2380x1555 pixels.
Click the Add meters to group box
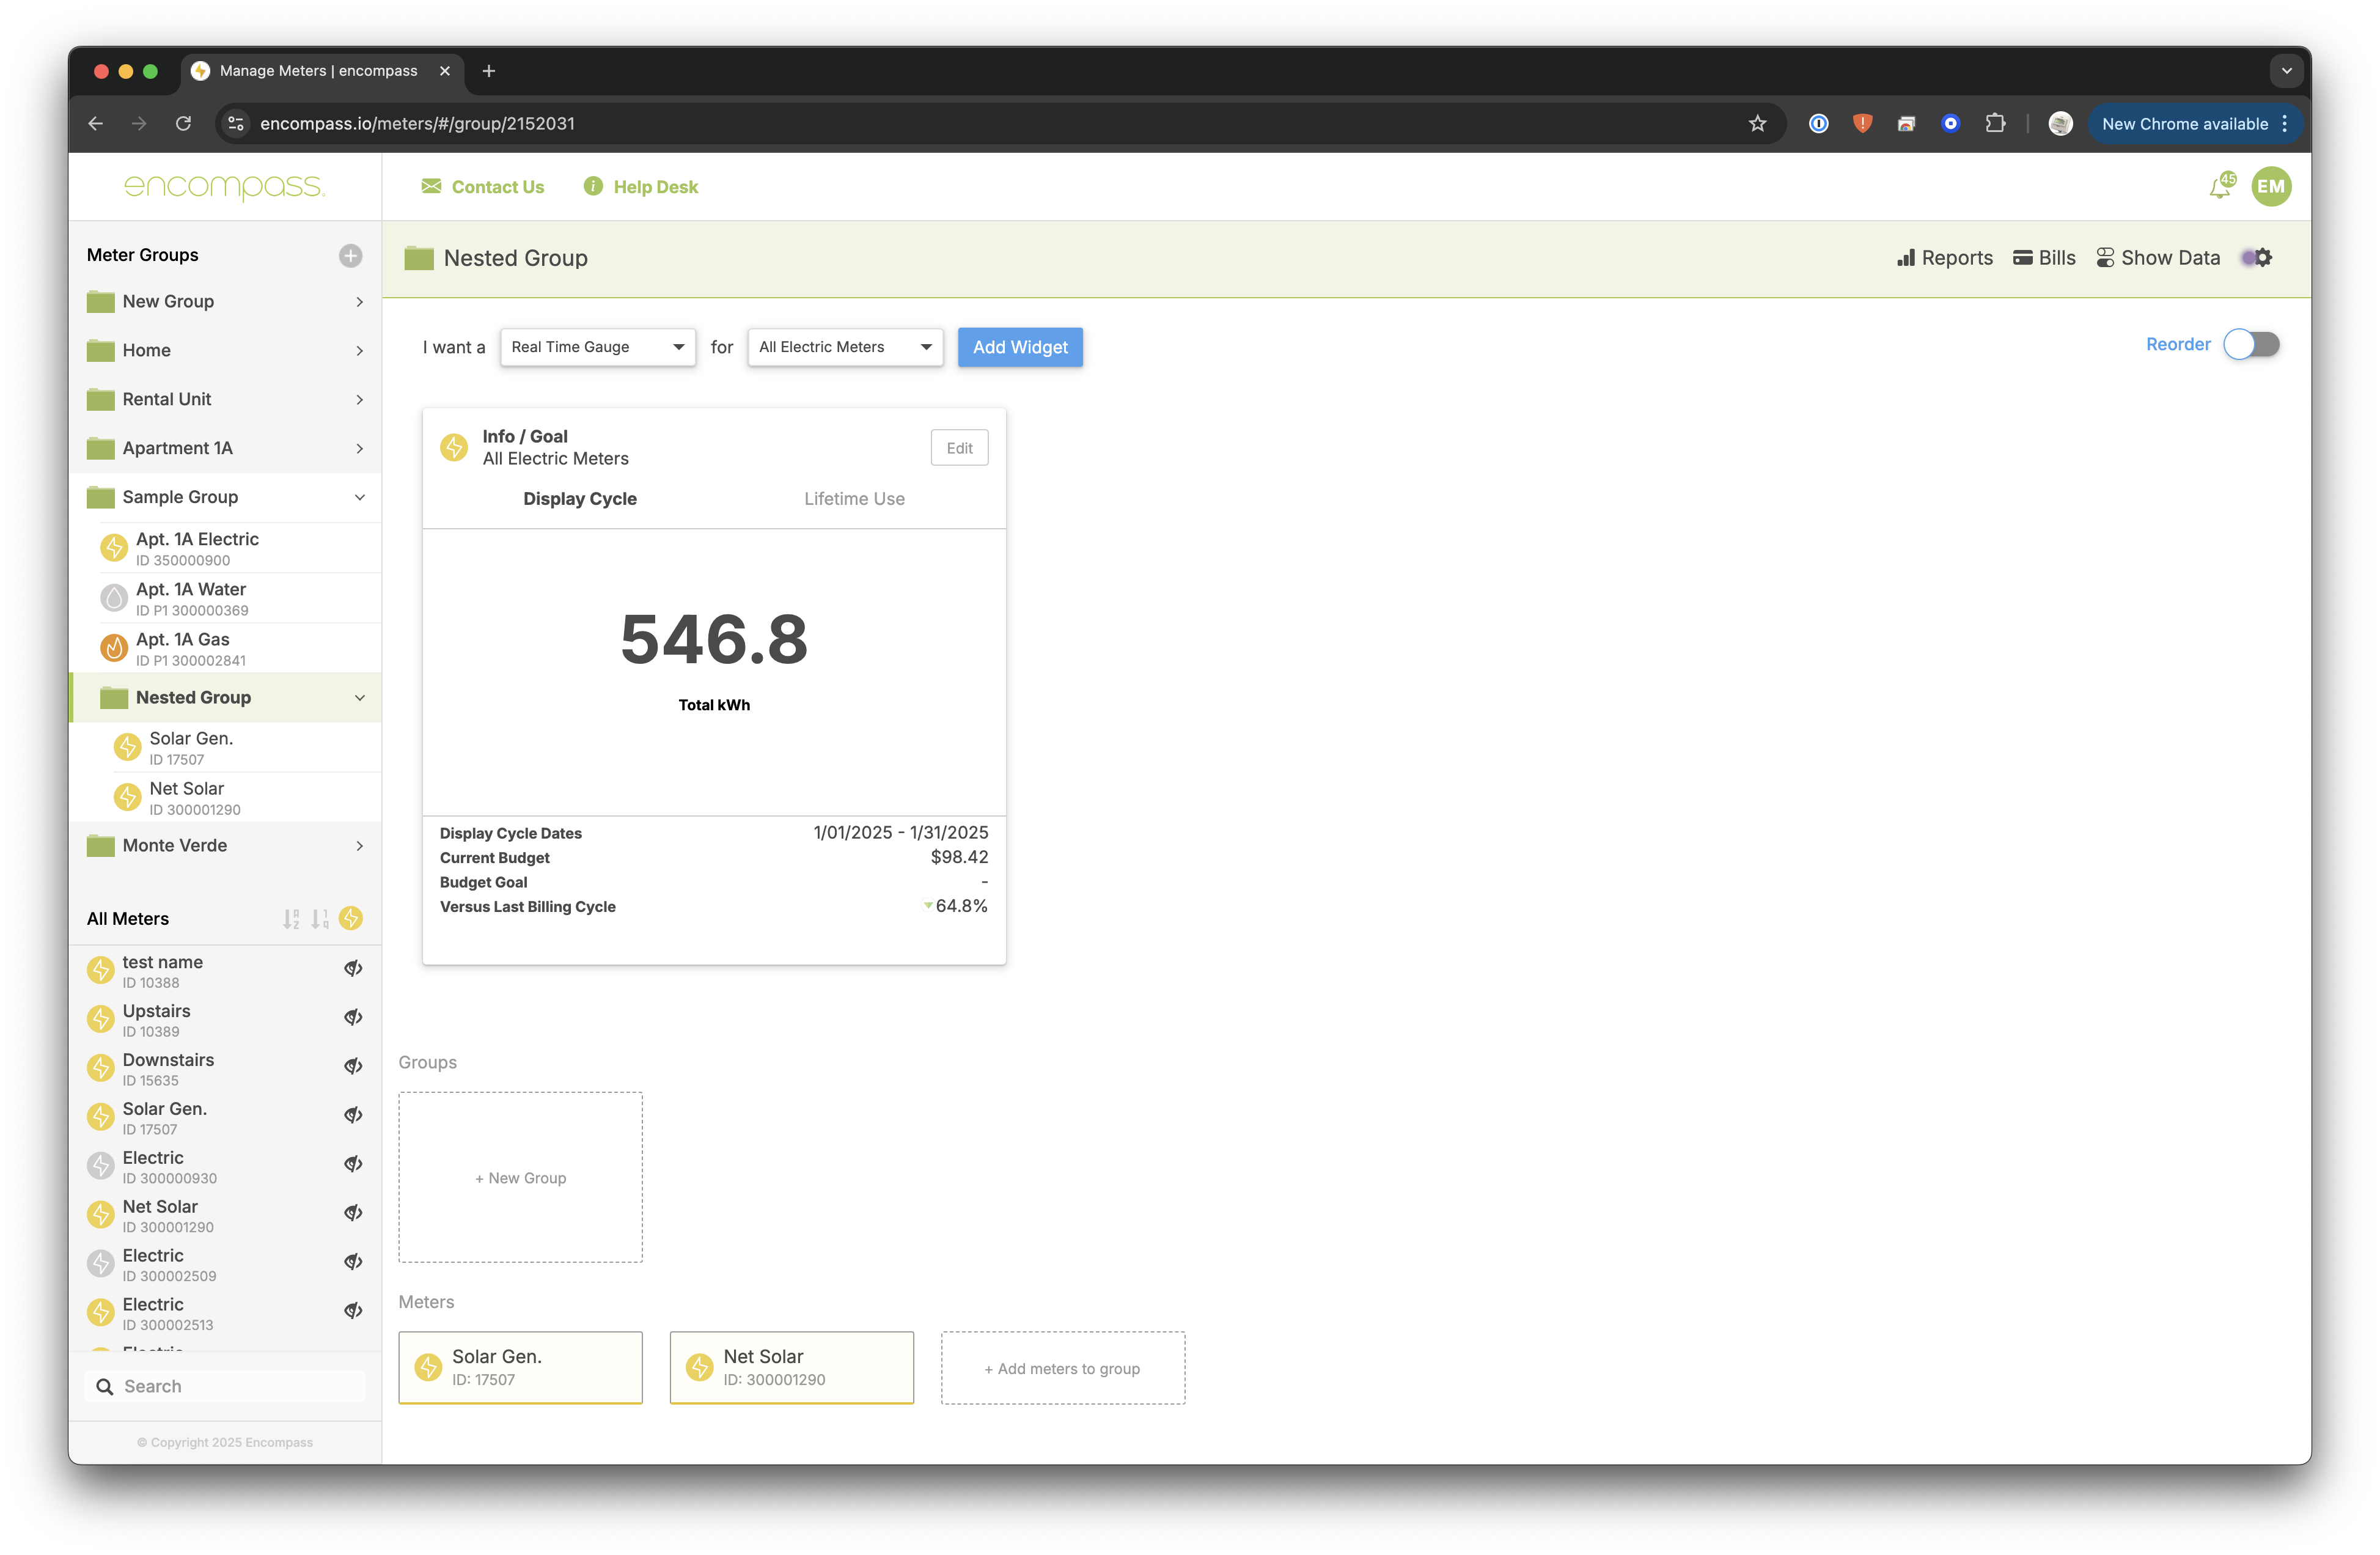pos(1062,1369)
